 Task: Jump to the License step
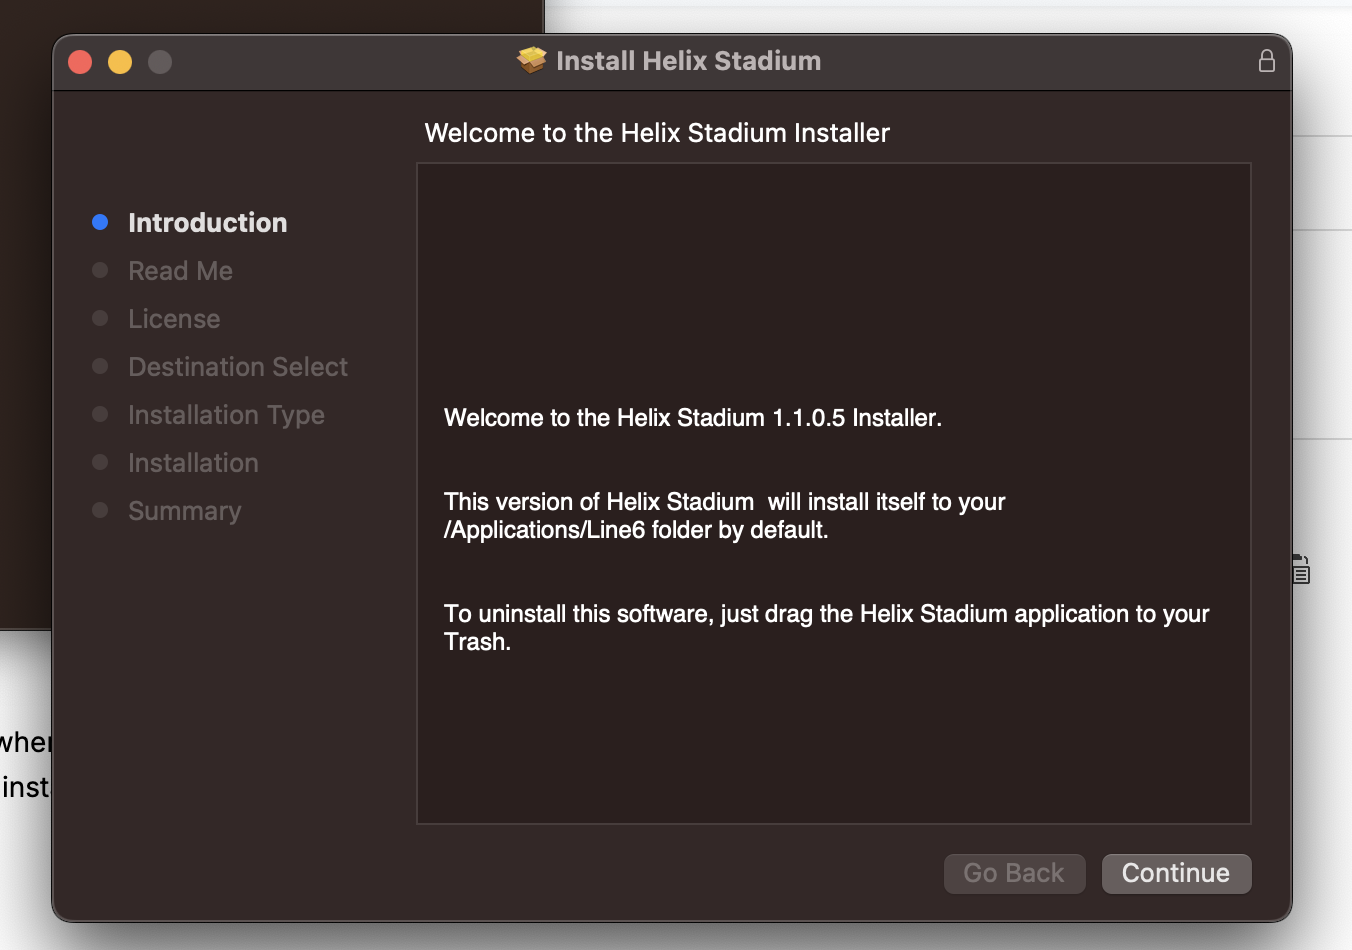tap(174, 319)
